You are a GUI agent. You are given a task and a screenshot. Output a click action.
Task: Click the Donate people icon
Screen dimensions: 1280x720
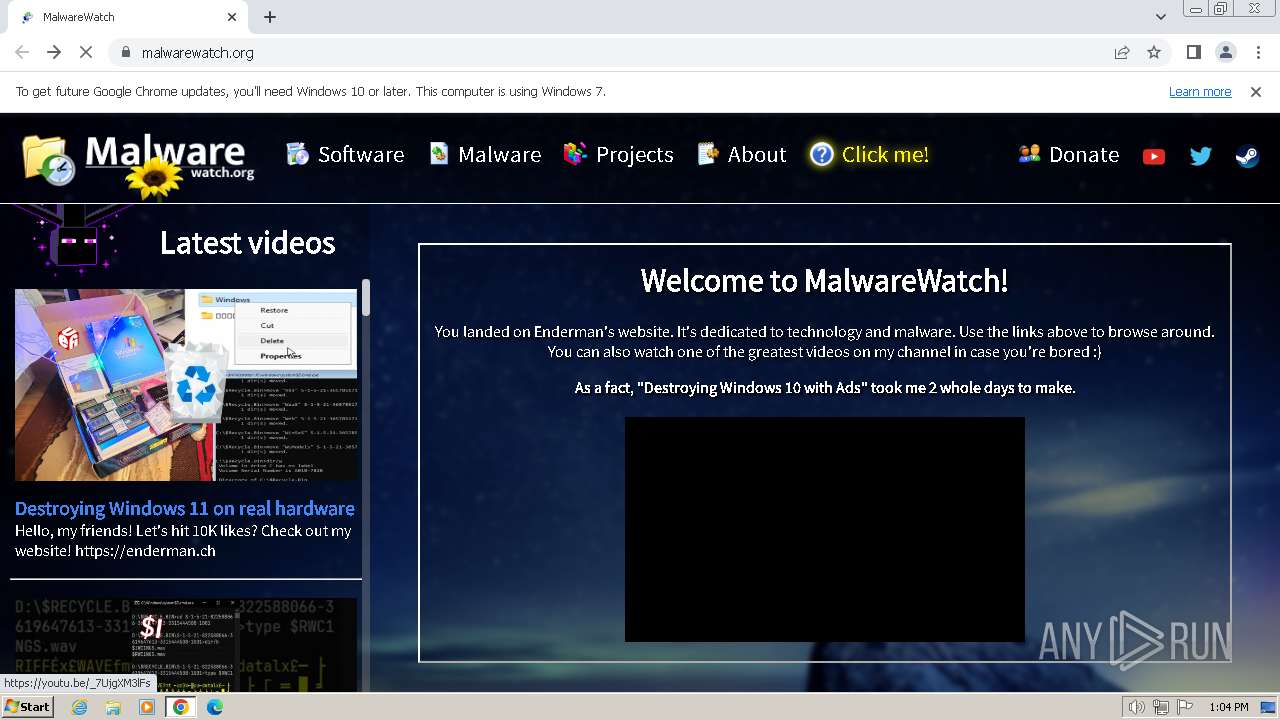point(1029,154)
